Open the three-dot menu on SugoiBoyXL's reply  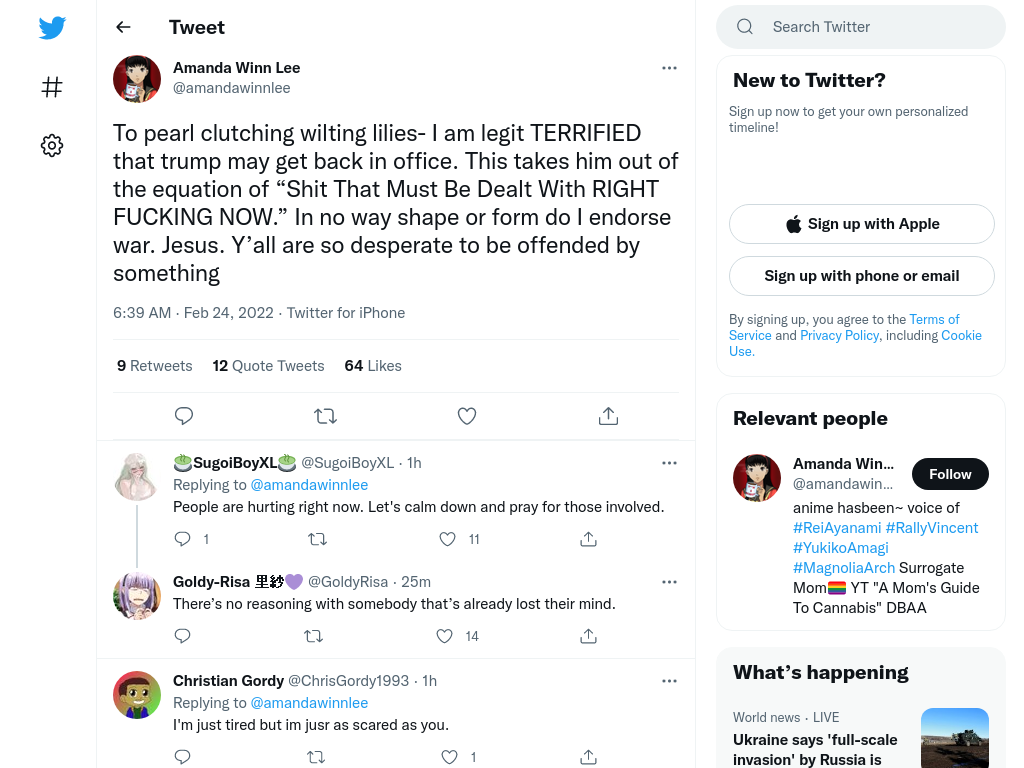[669, 463]
